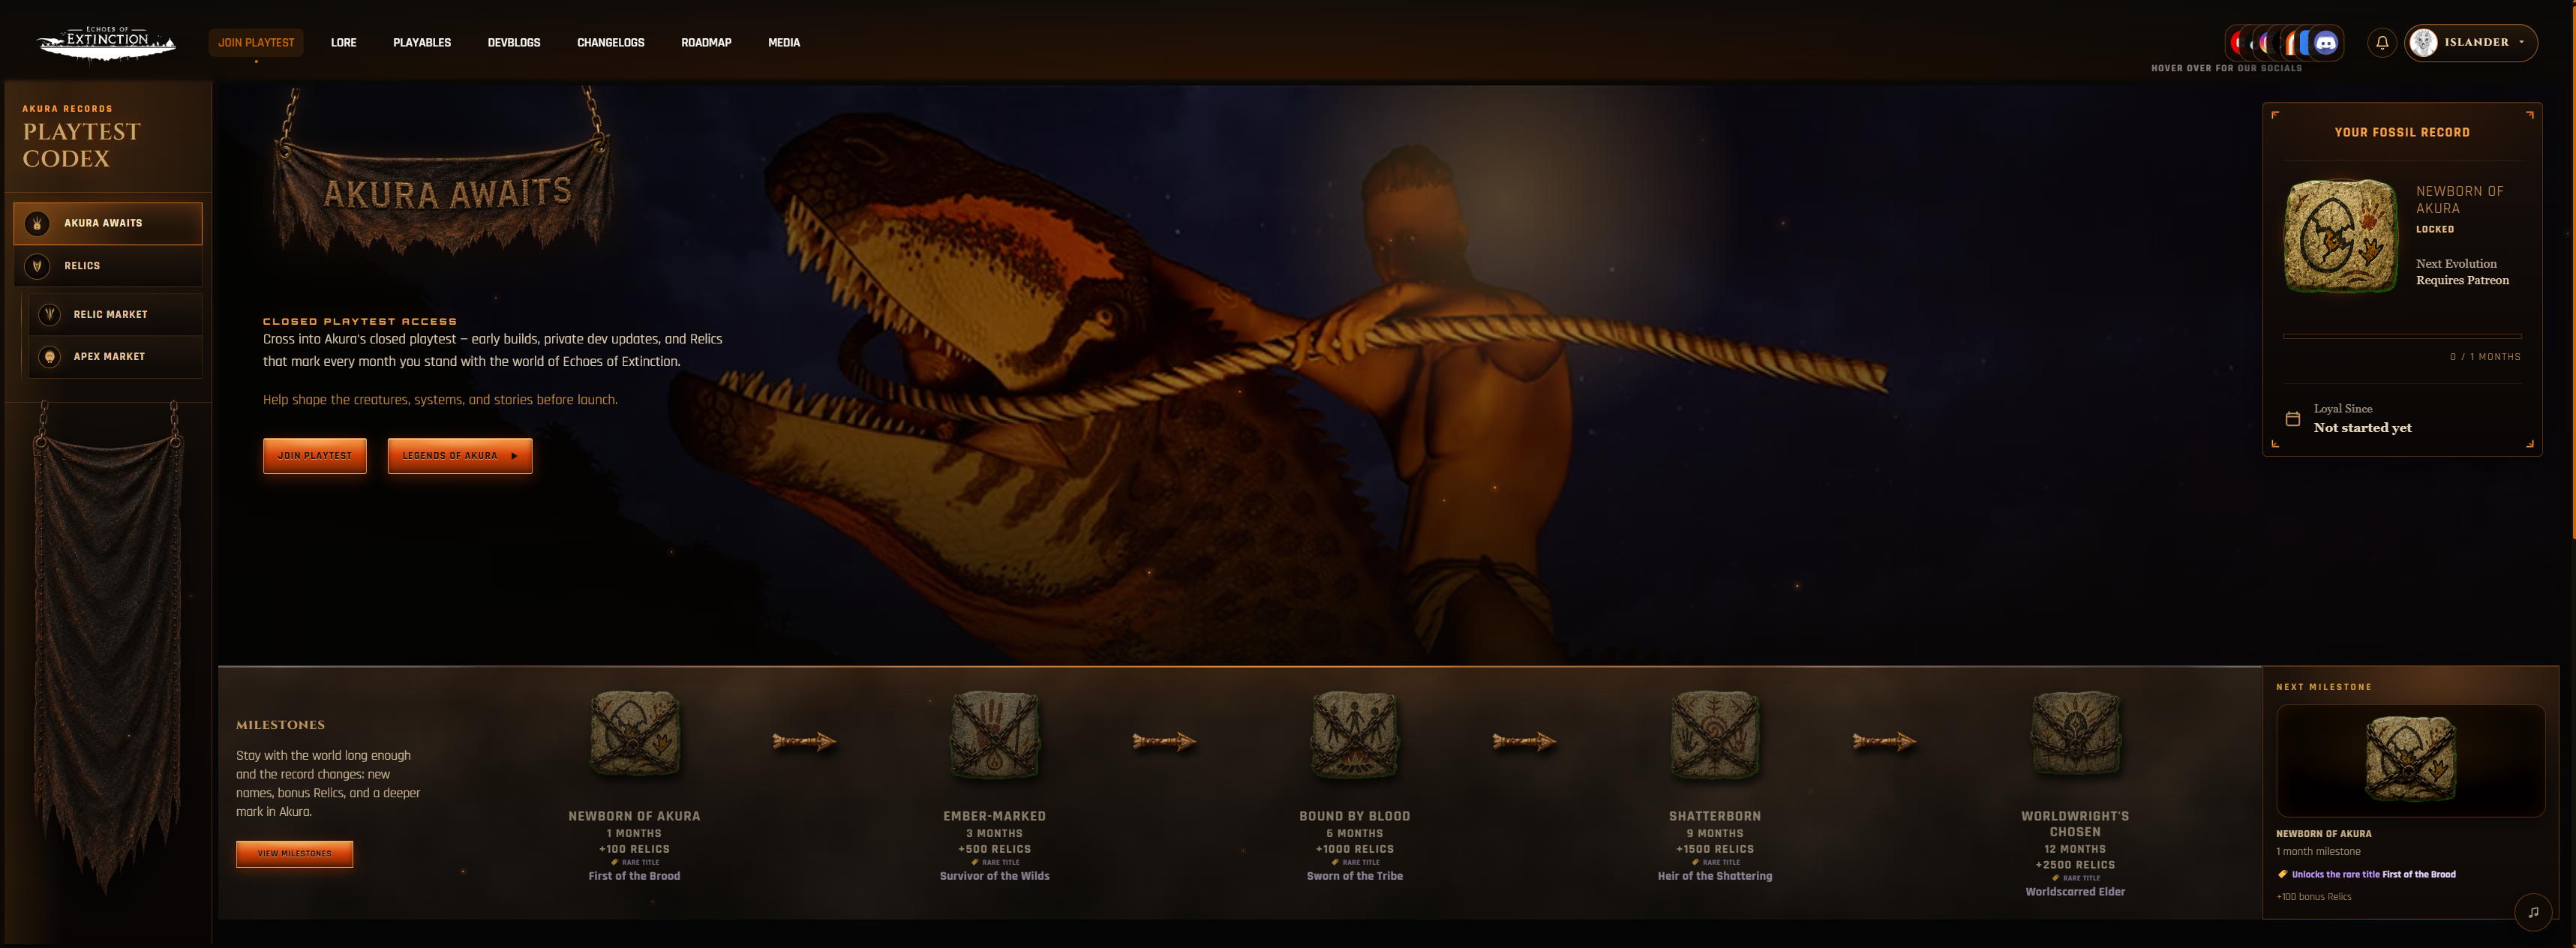Open the notifications bell

[x=2382, y=43]
